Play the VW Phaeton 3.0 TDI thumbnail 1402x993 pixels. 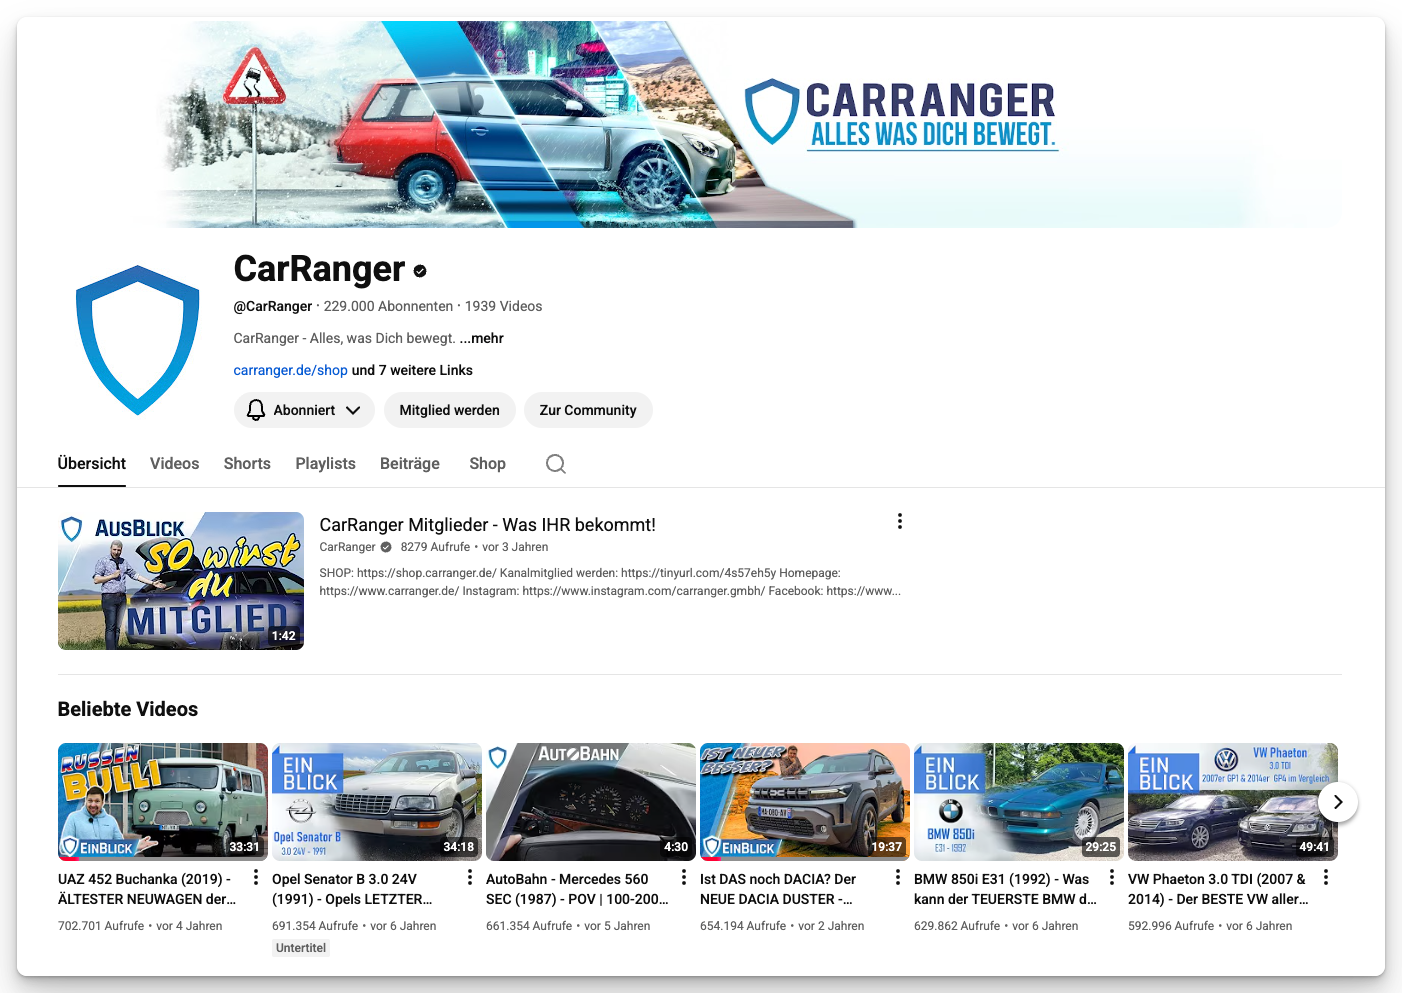pos(1233,802)
